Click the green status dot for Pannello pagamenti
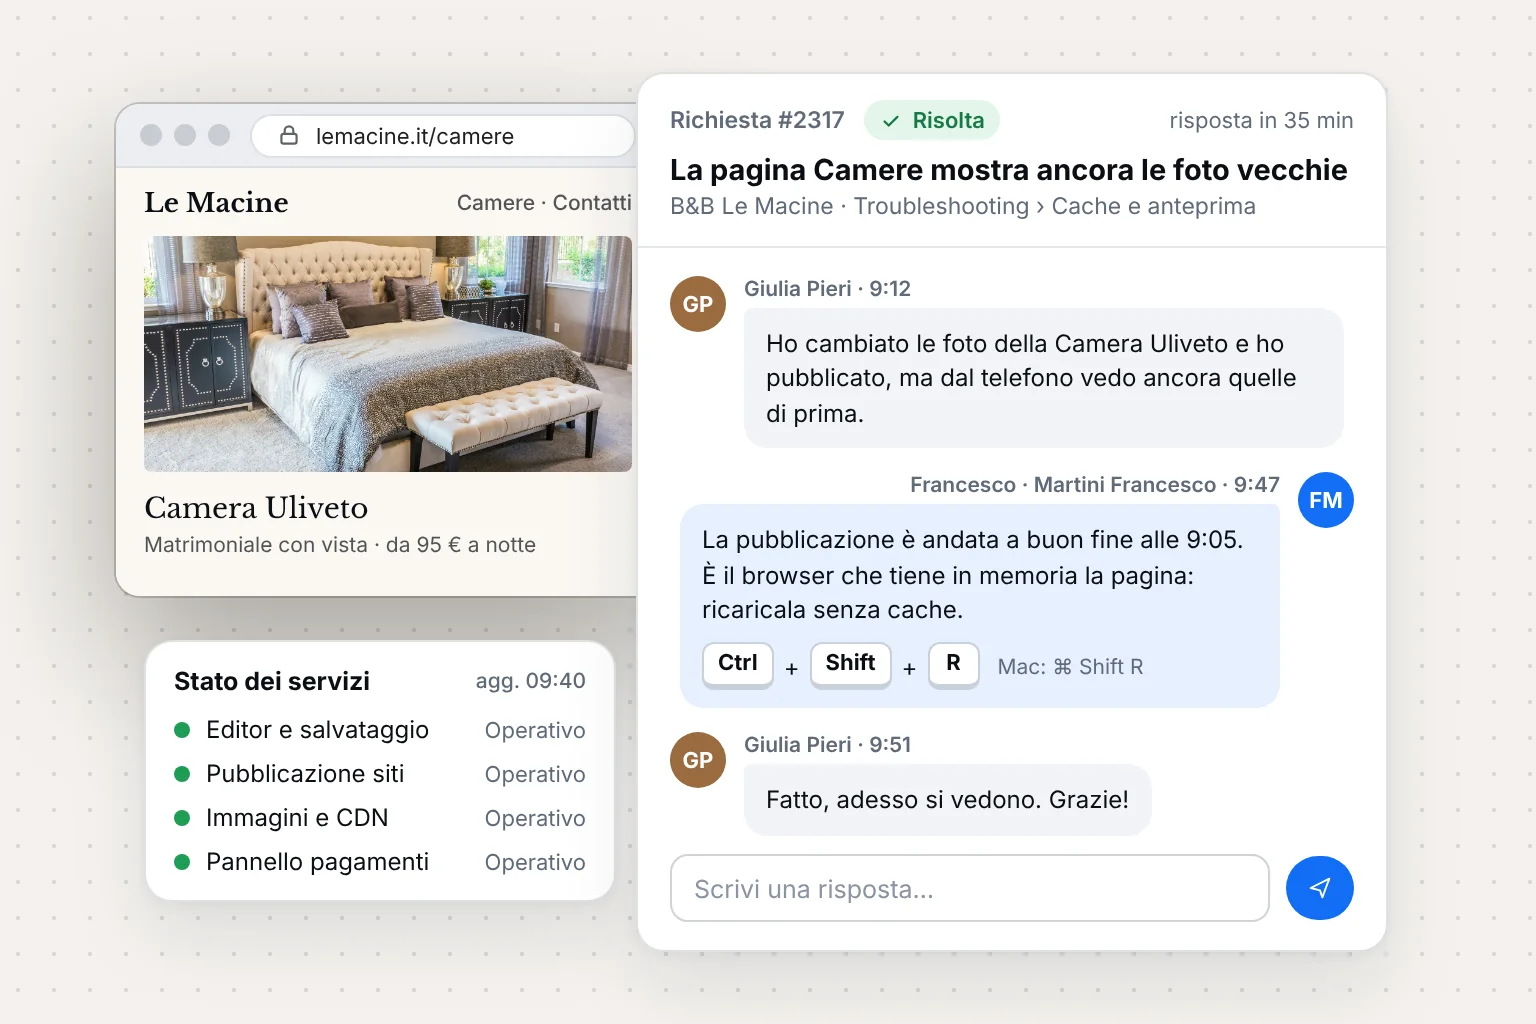The width and height of the screenshot is (1536, 1024). [182, 862]
